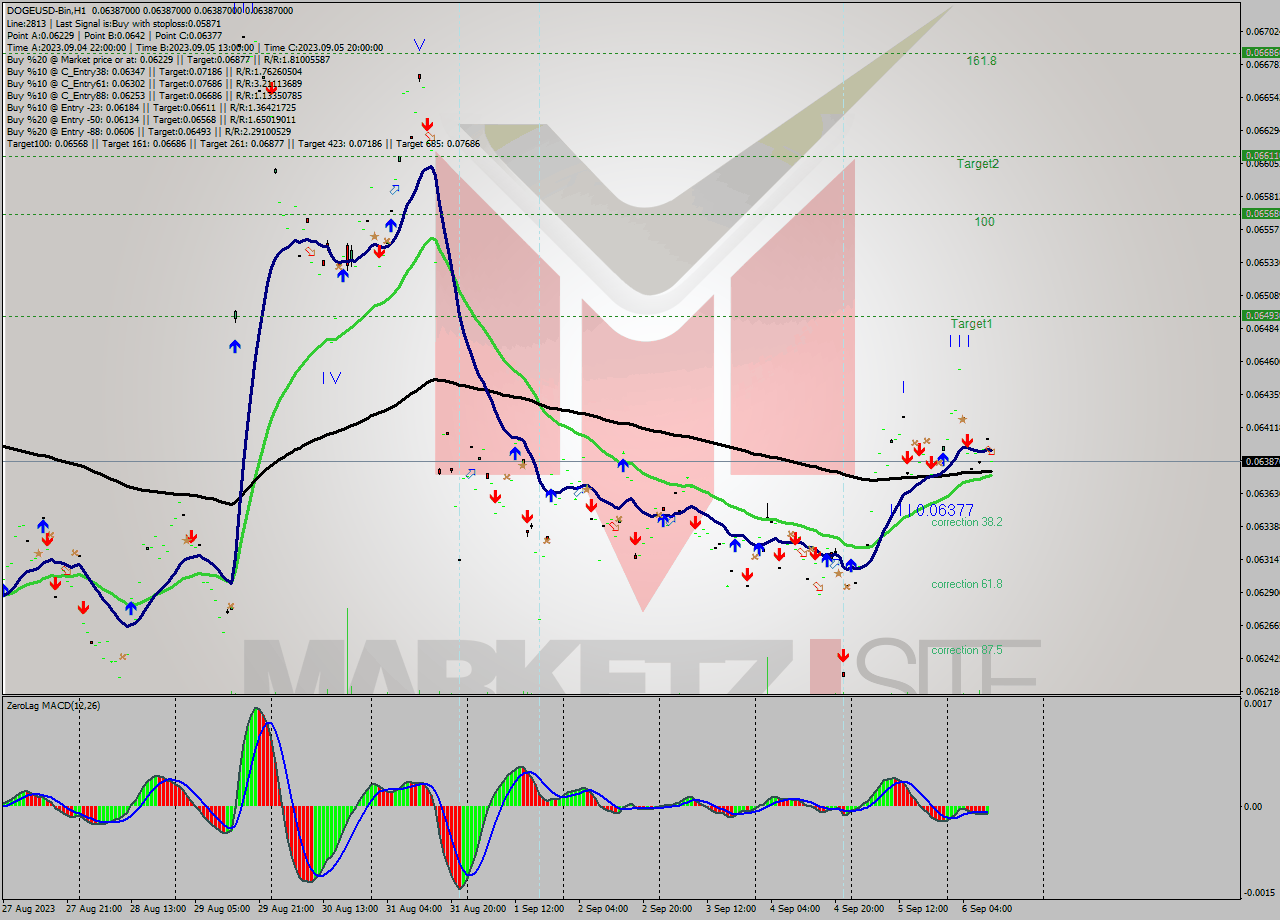
Task: Click the green 0.06493 price tag
Action: 1260,315
